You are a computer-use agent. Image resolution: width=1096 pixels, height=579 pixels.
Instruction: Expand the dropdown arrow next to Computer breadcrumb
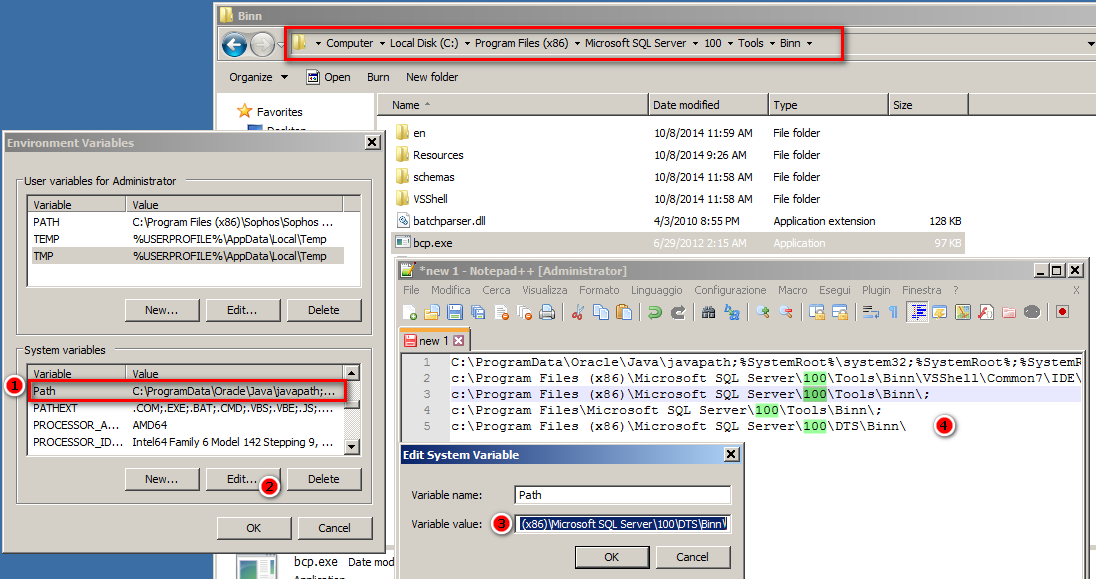click(382, 43)
